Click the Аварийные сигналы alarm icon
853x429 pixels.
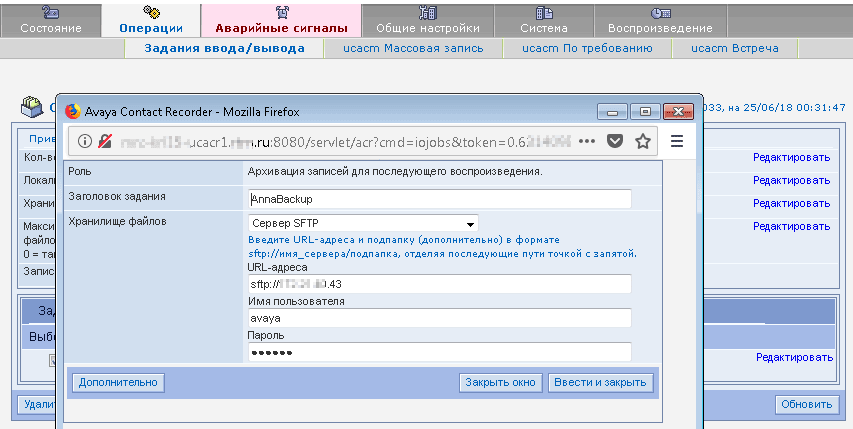coord(282,12)
